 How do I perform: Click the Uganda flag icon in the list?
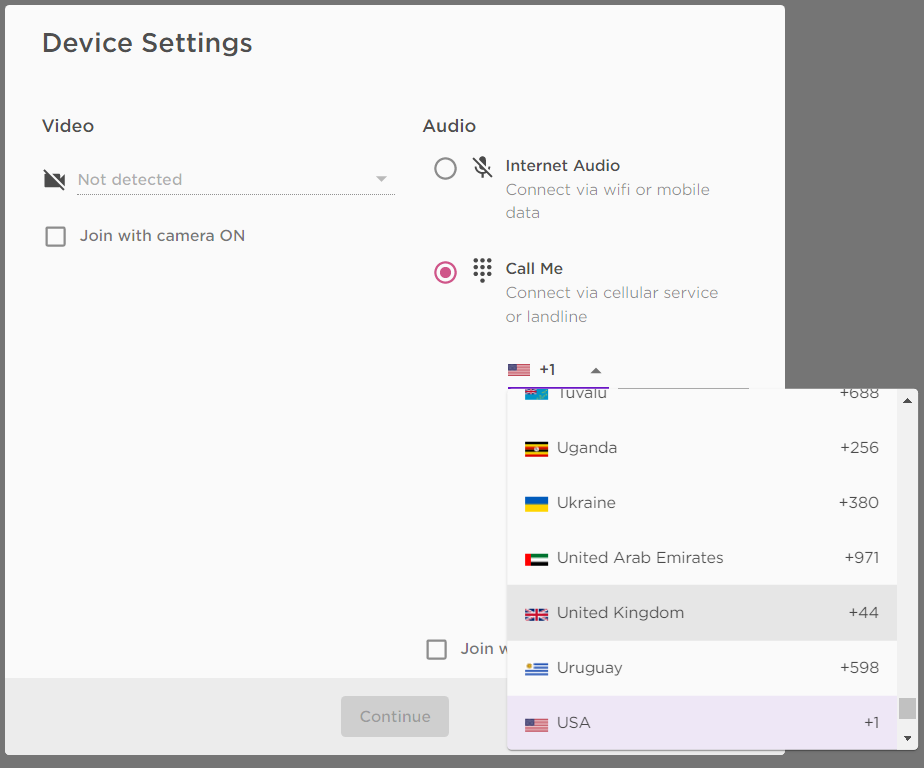(x=536, y=449)
